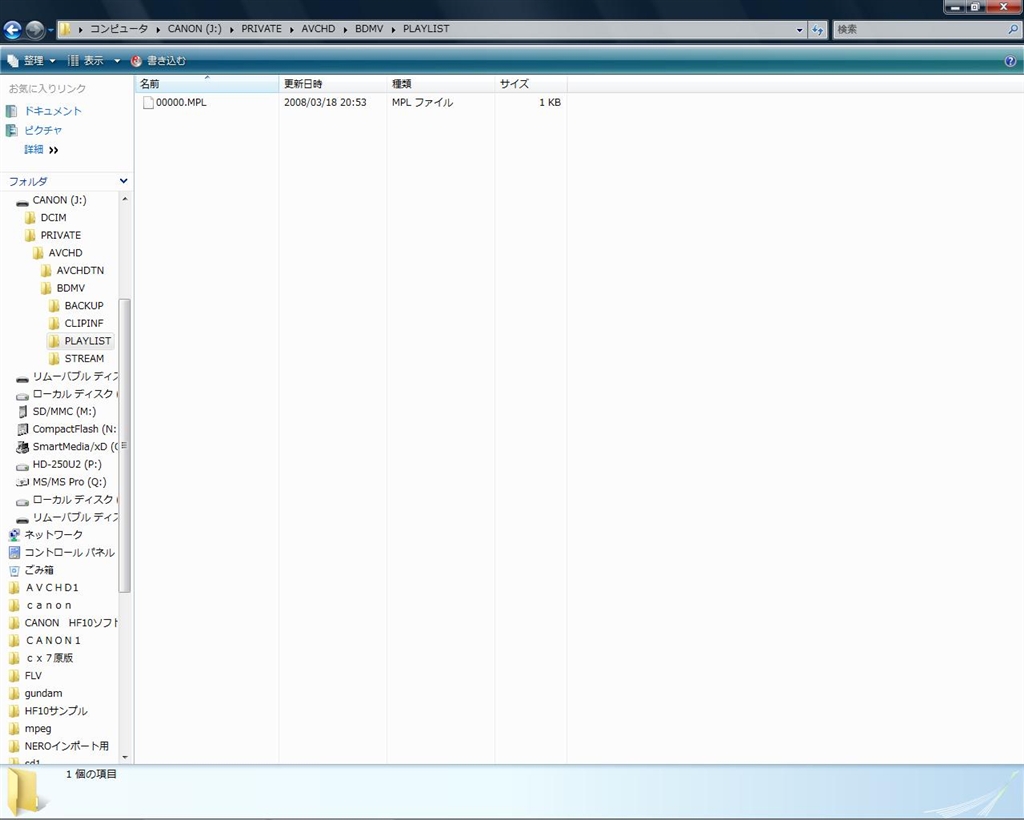Select FLV folder in the tree

coord(33,676)
